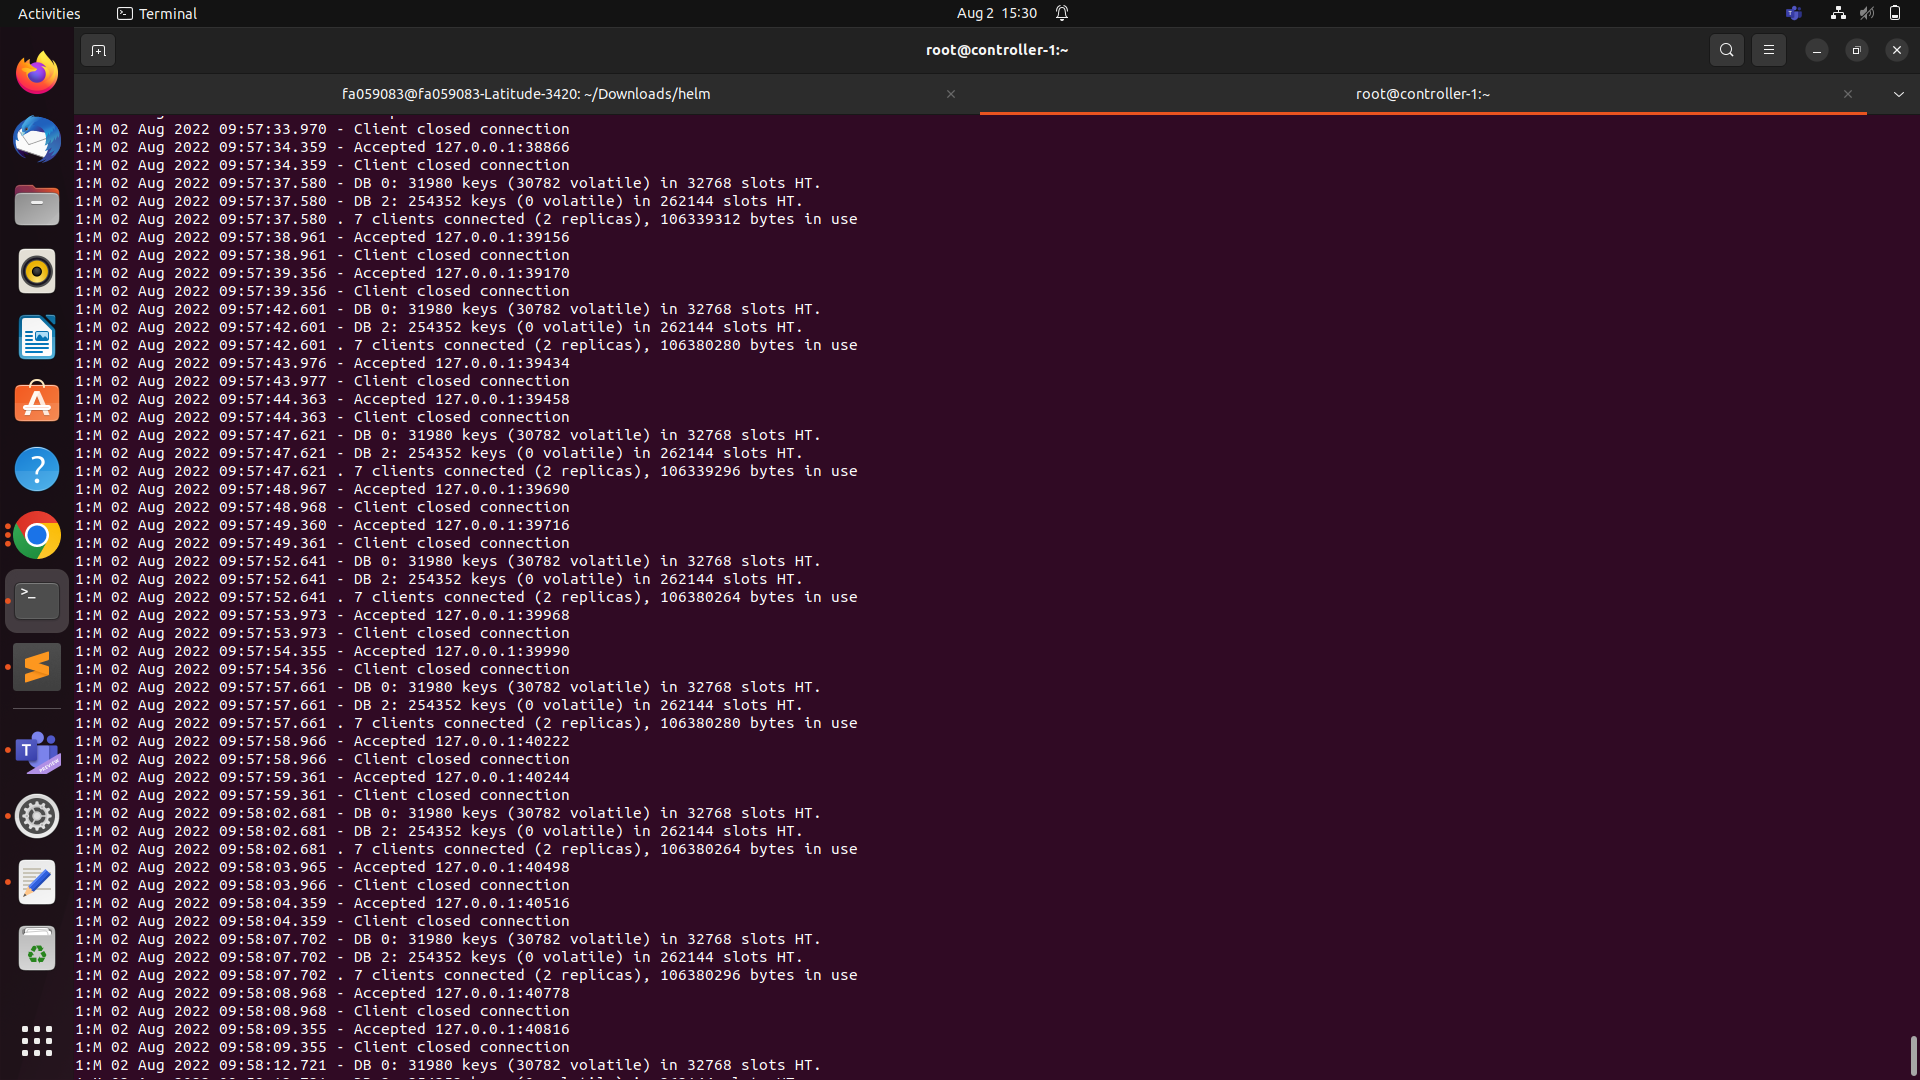Open Firefox from the dock

pyautogui.click(x=36, y=71)
